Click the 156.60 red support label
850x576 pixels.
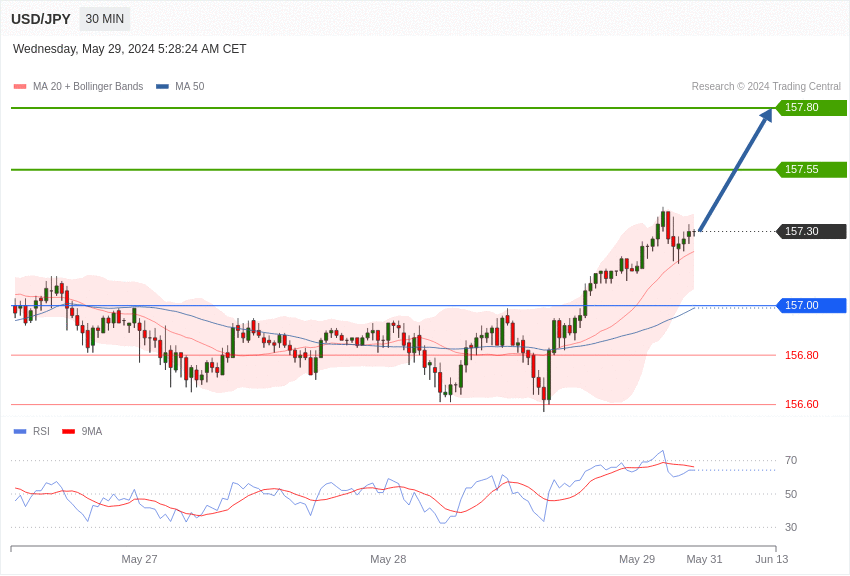tap(802, 404)
